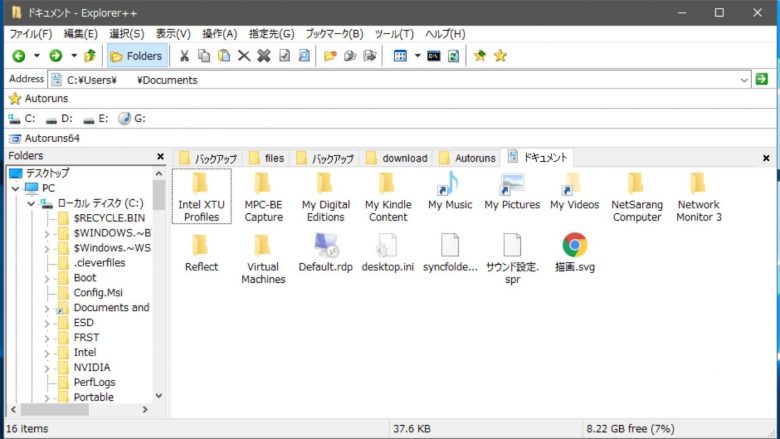Permanently delete with bold X icon
This screenshot has width=780, height=439.
coord(264,56)
